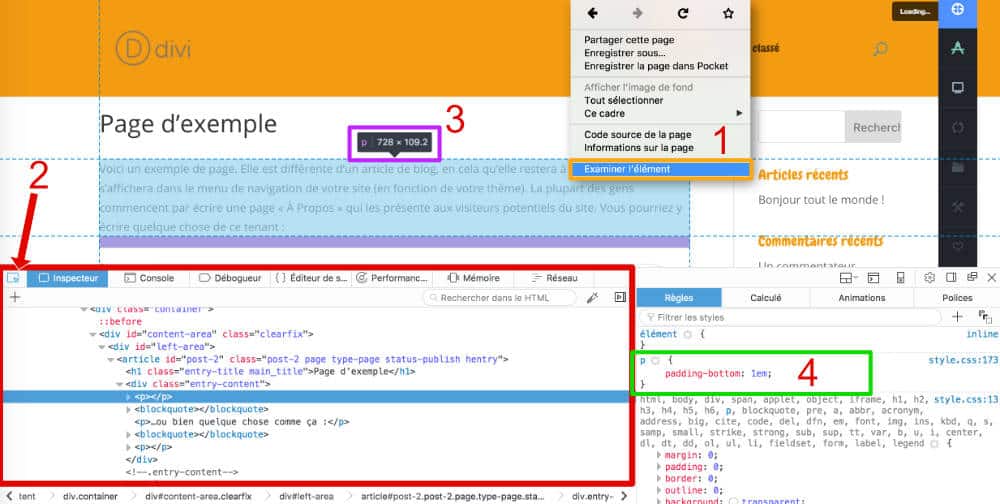Click the bookmark star in context menu
The width and height of the screenshot is (1000, 504).
(728, 13)
